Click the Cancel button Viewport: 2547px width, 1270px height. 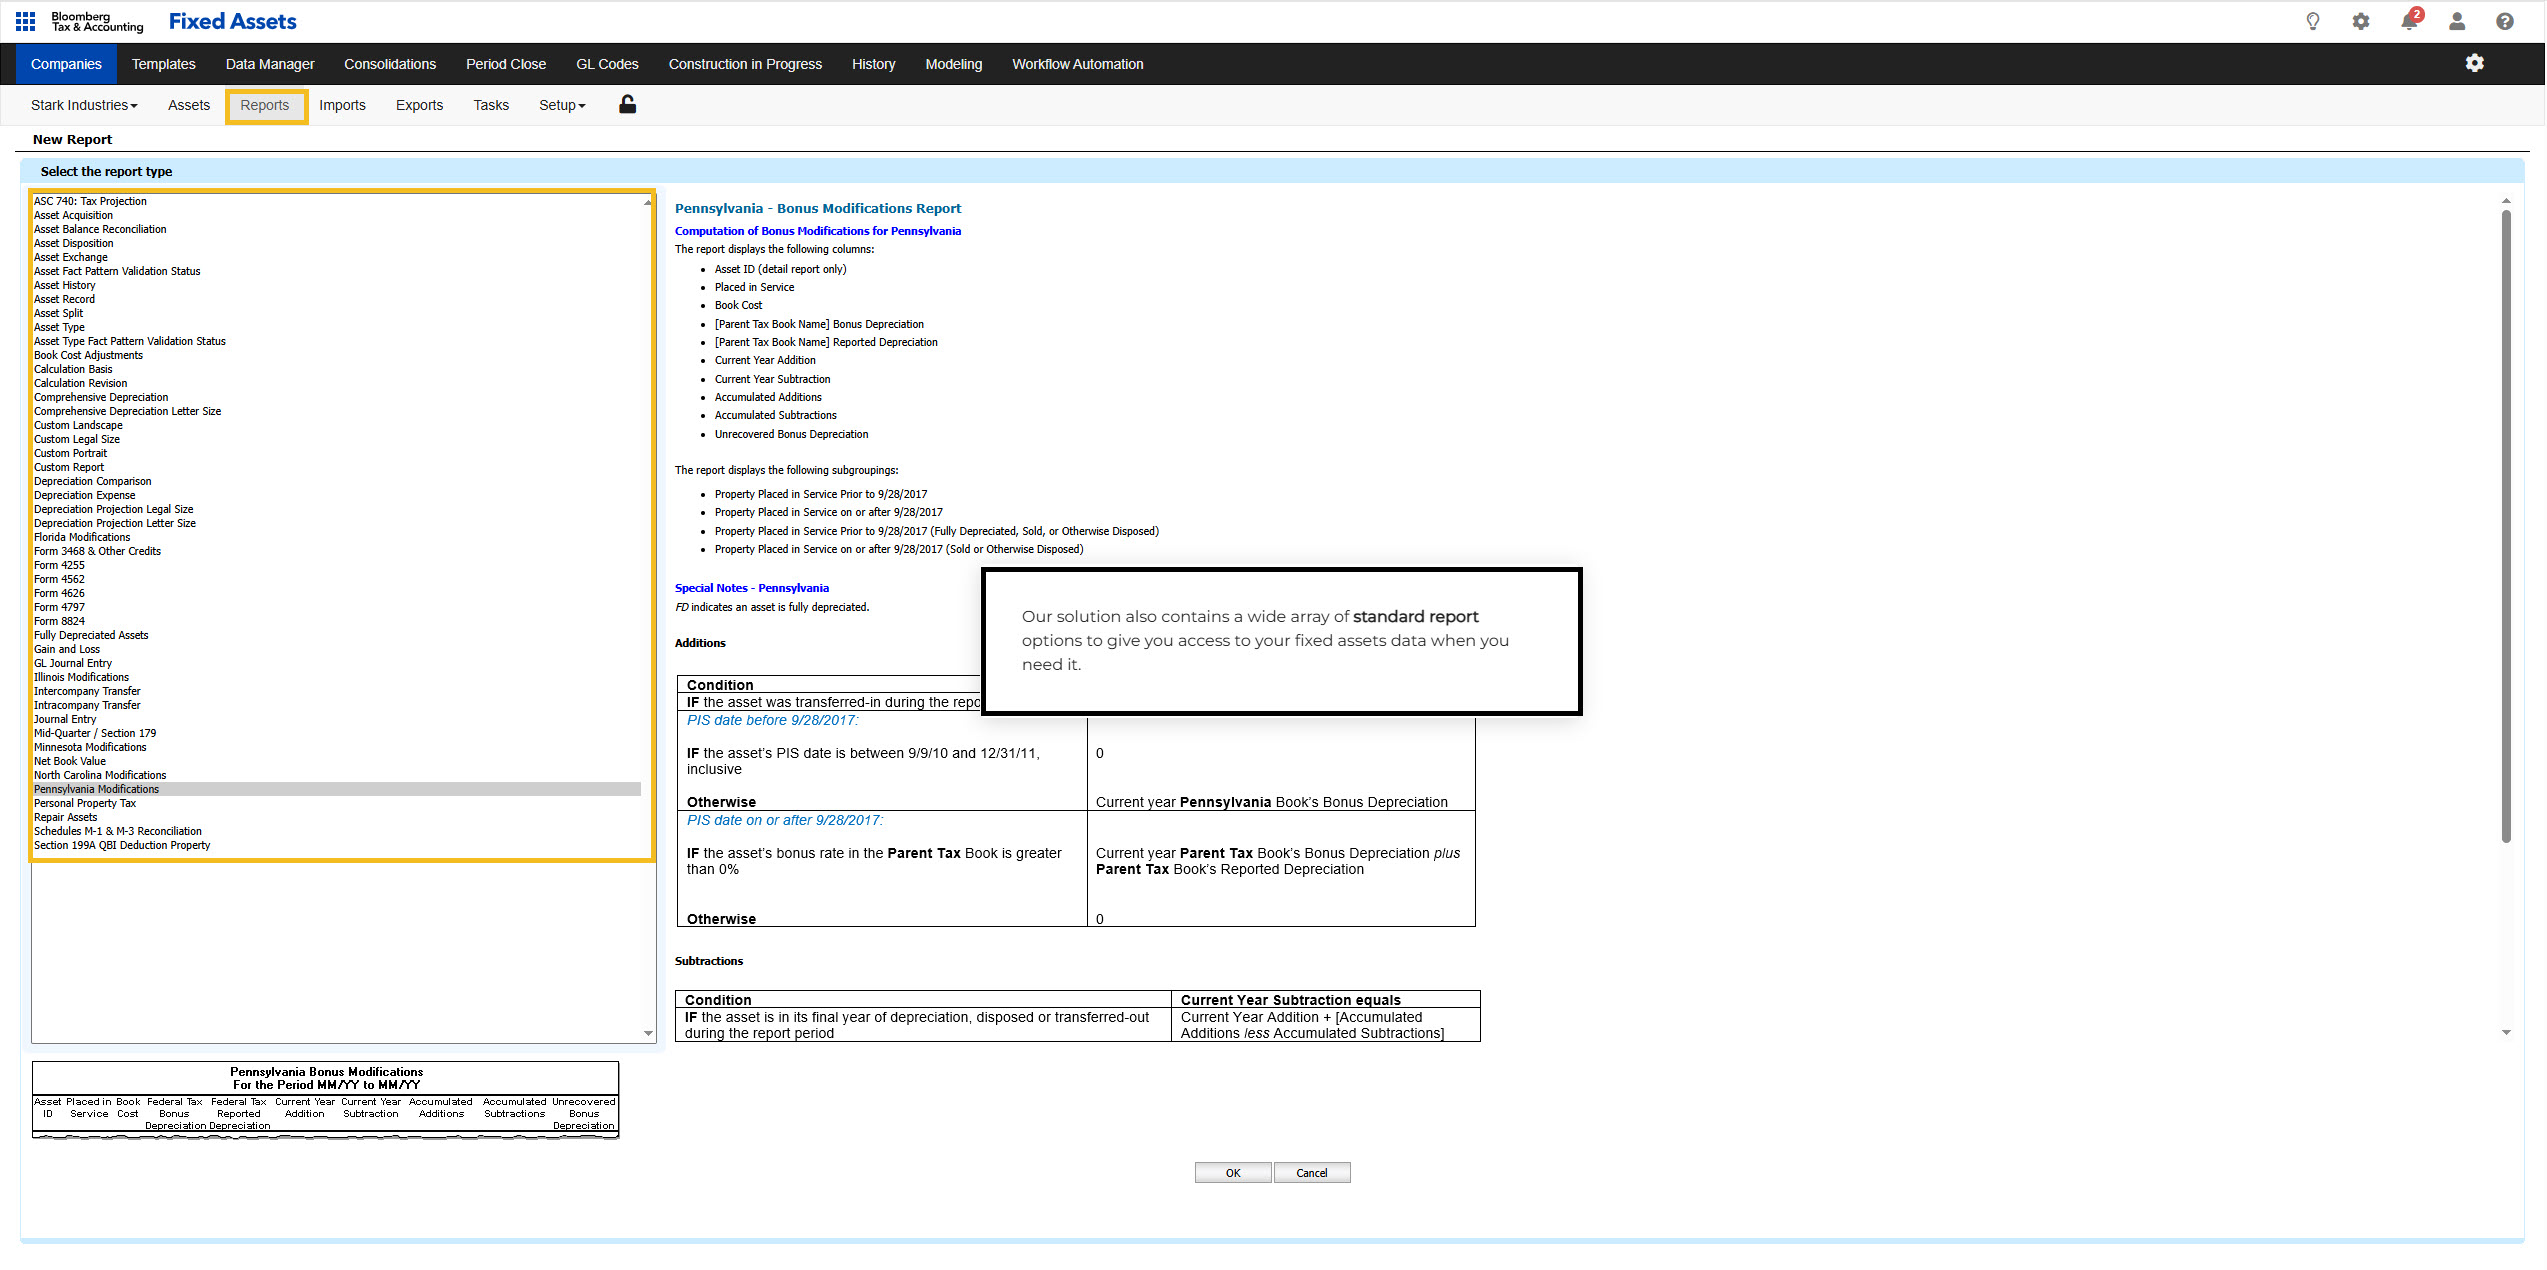click(1312, 1172)
